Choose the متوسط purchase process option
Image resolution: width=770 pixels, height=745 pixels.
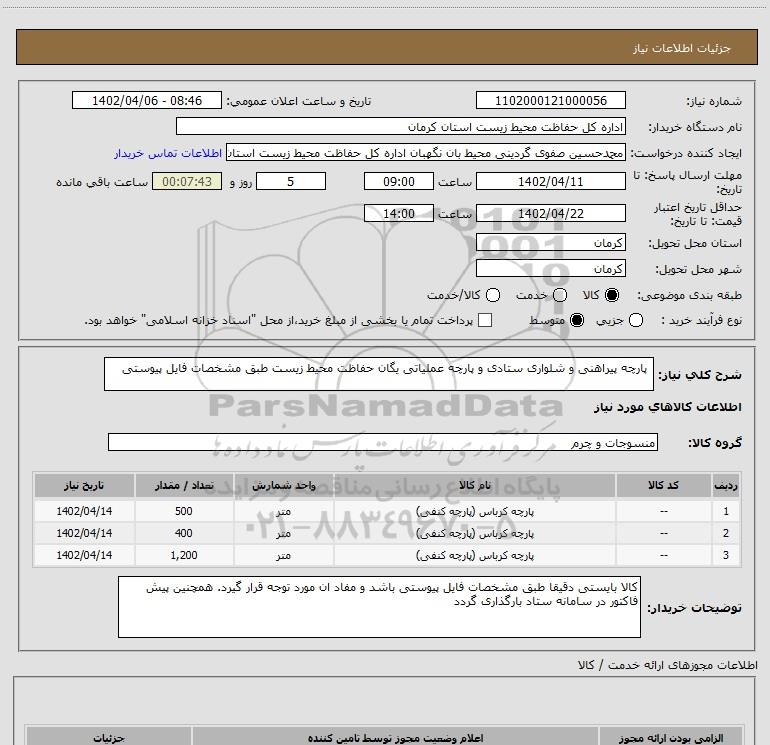click(x=577, y=321)
